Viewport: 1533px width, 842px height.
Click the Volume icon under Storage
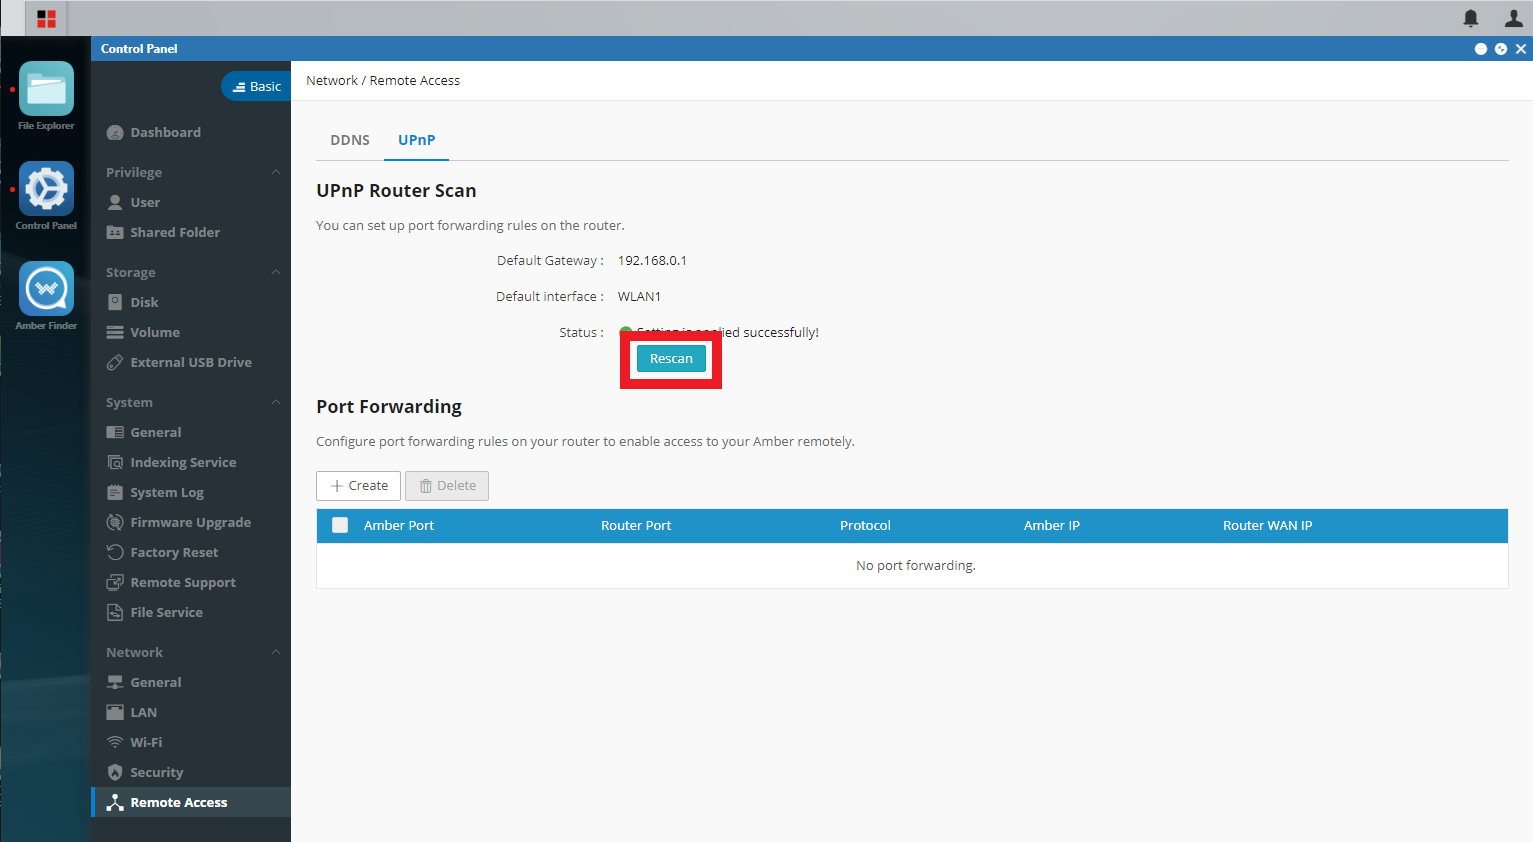[x=115, y=332]
